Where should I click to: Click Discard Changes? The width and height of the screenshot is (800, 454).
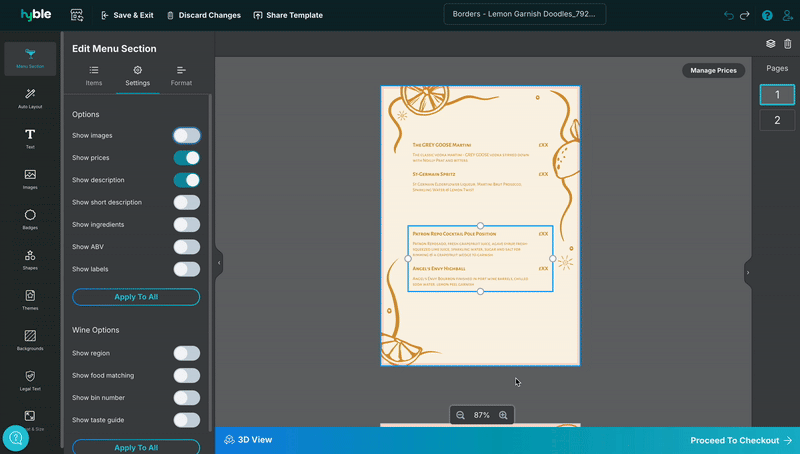[x=204, y=15]
